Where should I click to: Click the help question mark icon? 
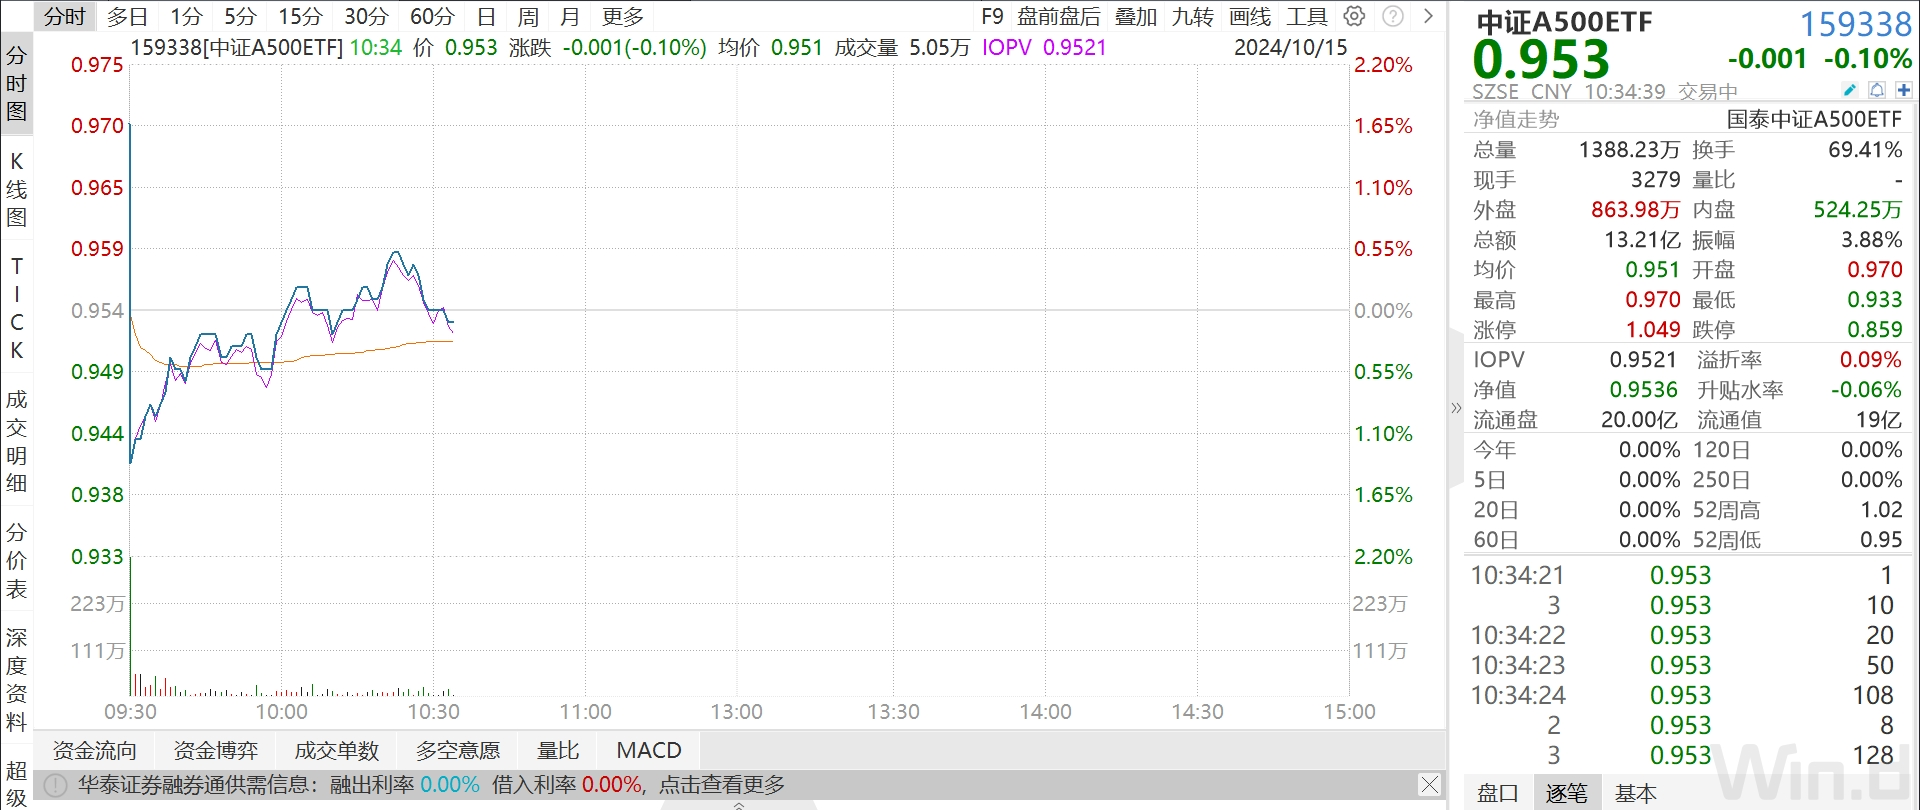[x=1393, y=16]
